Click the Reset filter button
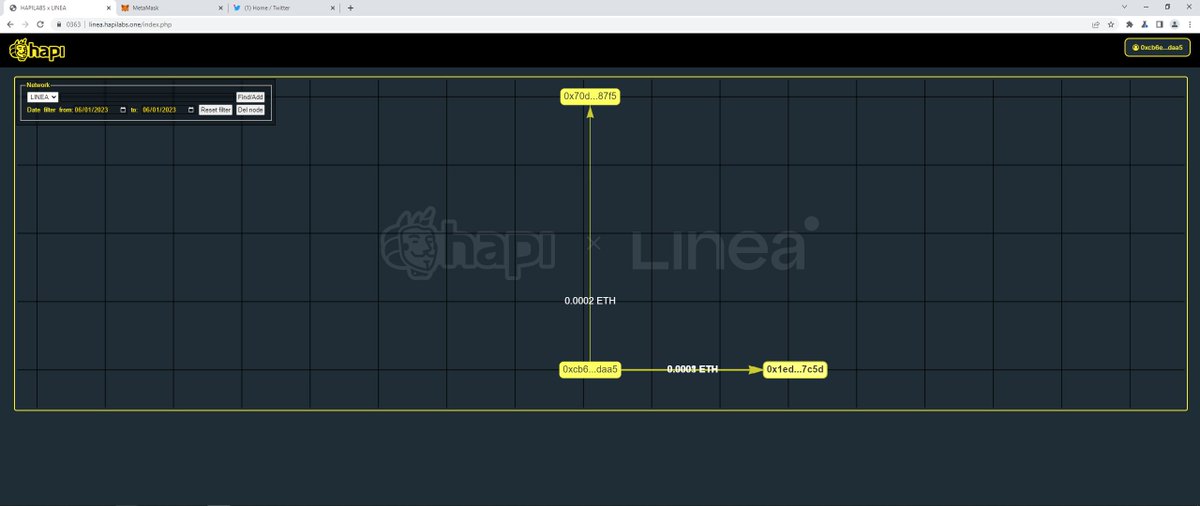 [x=215, y=110]
